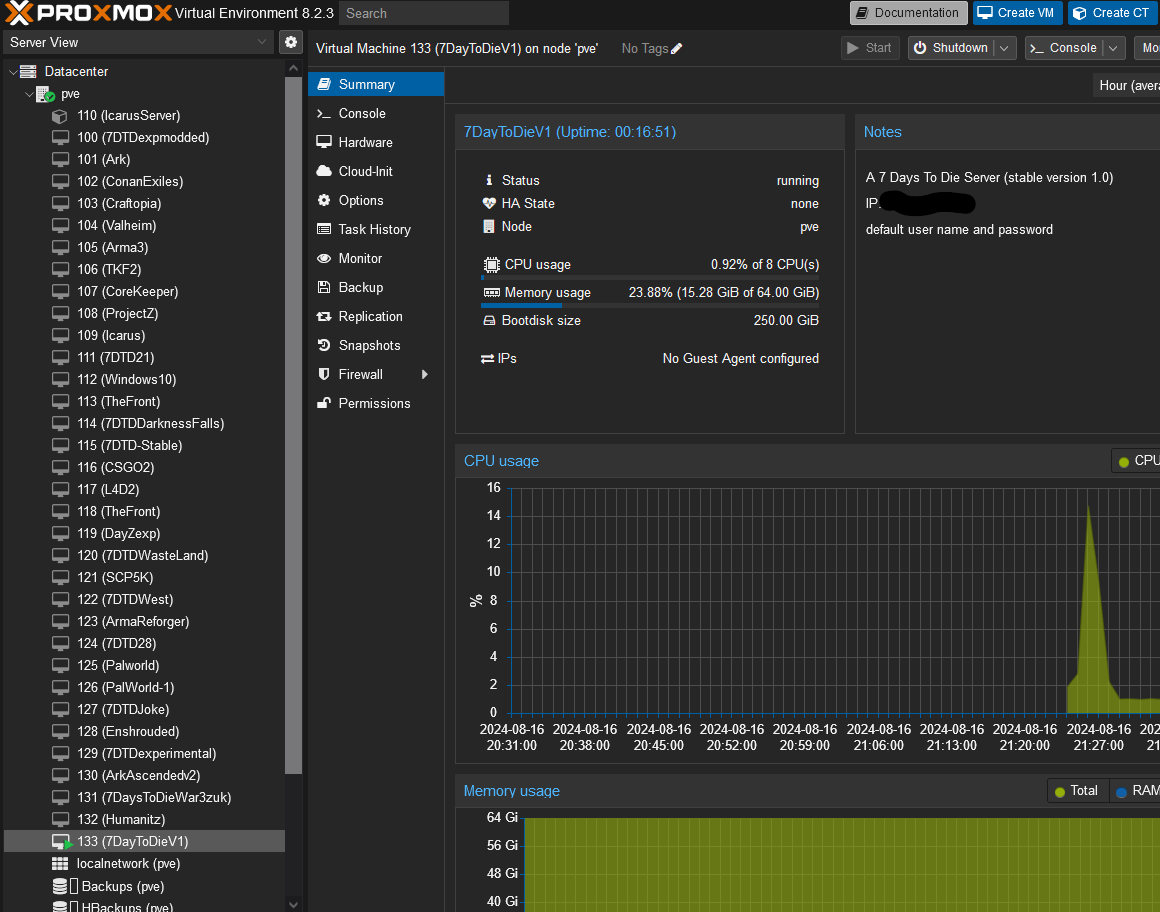Image resolution: width=1160 pixels, height=912 pixels.
Task: Click the Snapshots history icon
Action: pyautogui.click(x=324, y=345)
